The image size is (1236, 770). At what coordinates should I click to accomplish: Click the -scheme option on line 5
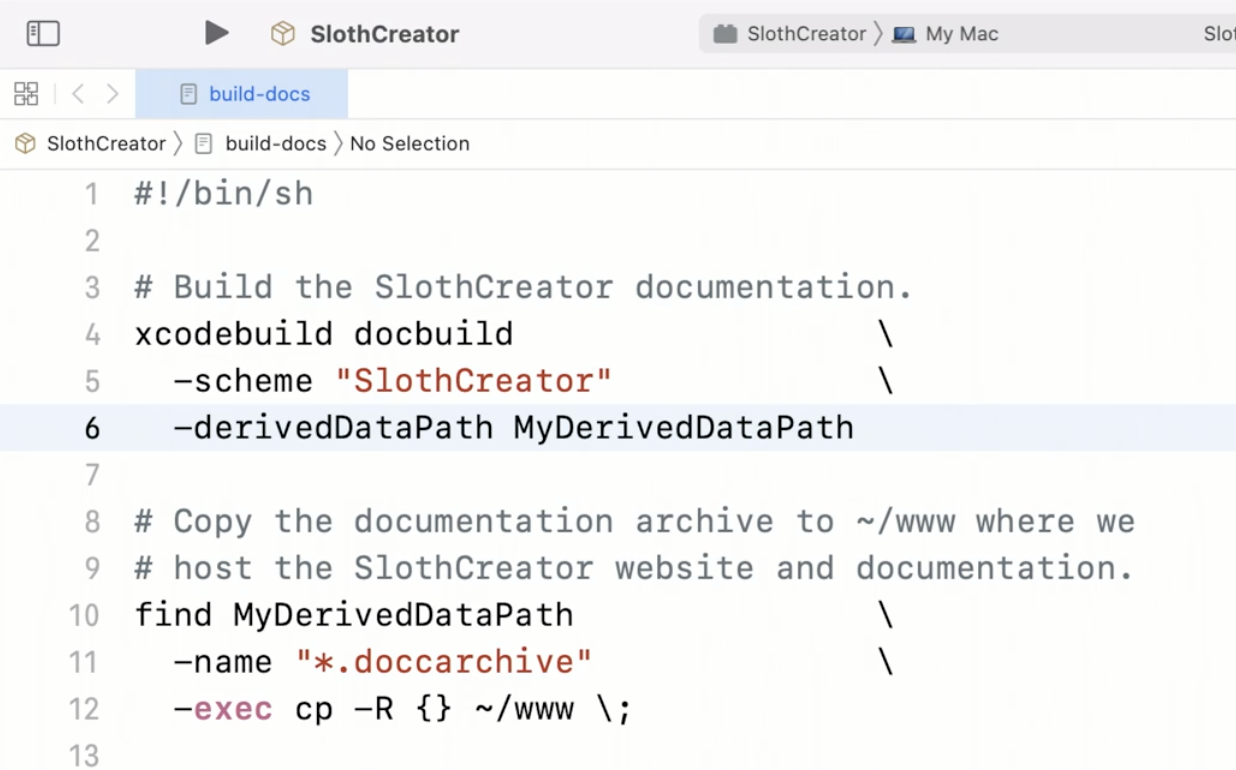point(244,381)
